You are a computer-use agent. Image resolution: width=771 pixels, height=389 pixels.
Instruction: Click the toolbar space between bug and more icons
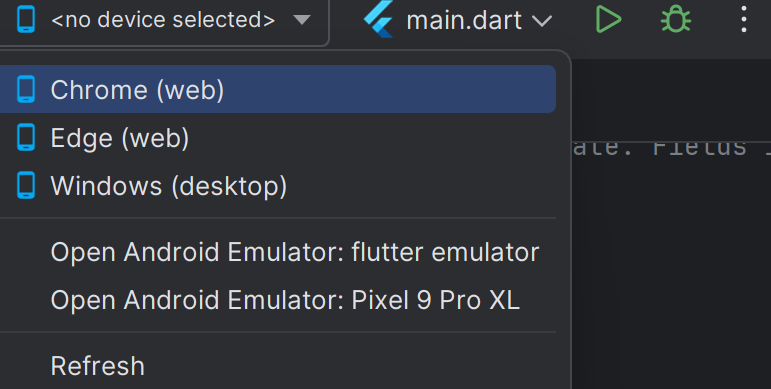[x=715, y=20]
